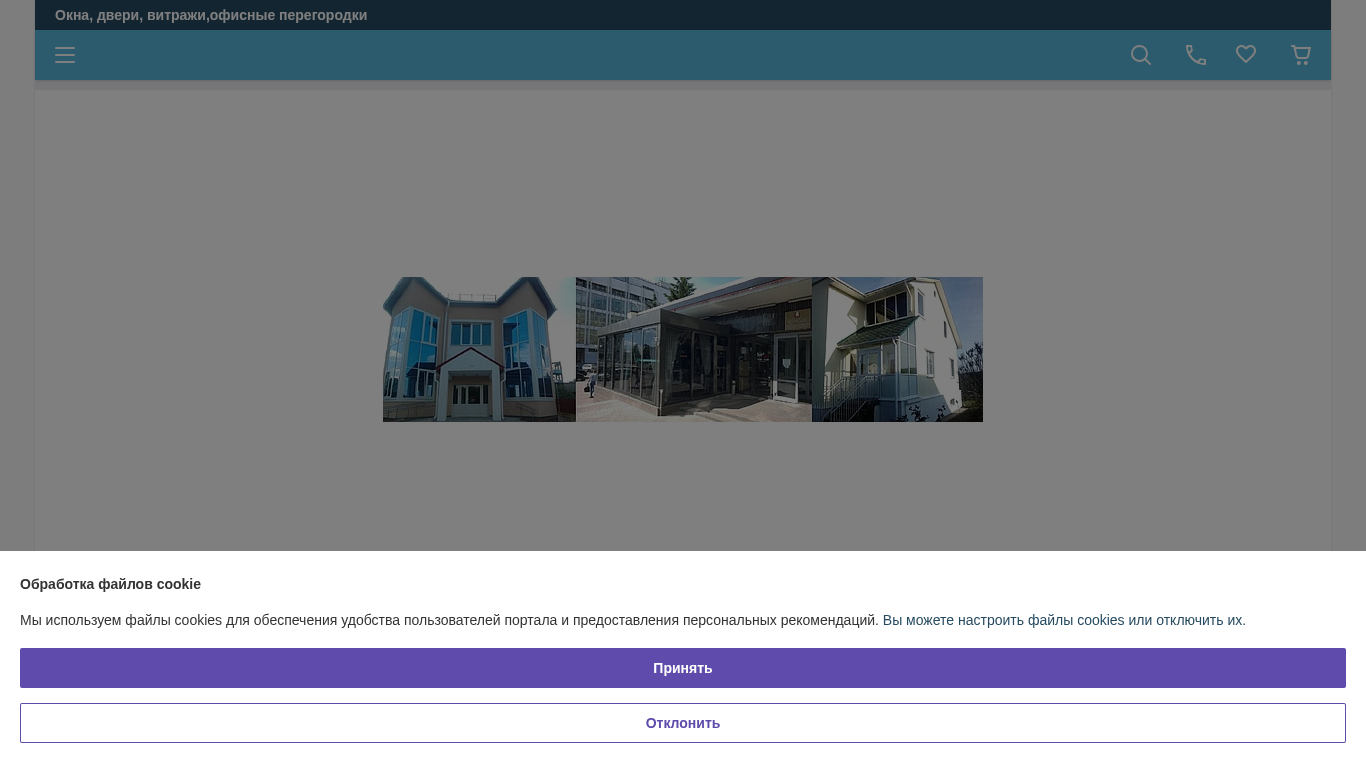This screenshot has height=768, width=1366.
Task: Open favorites heart icon
Action: (x=1246, y=54)
